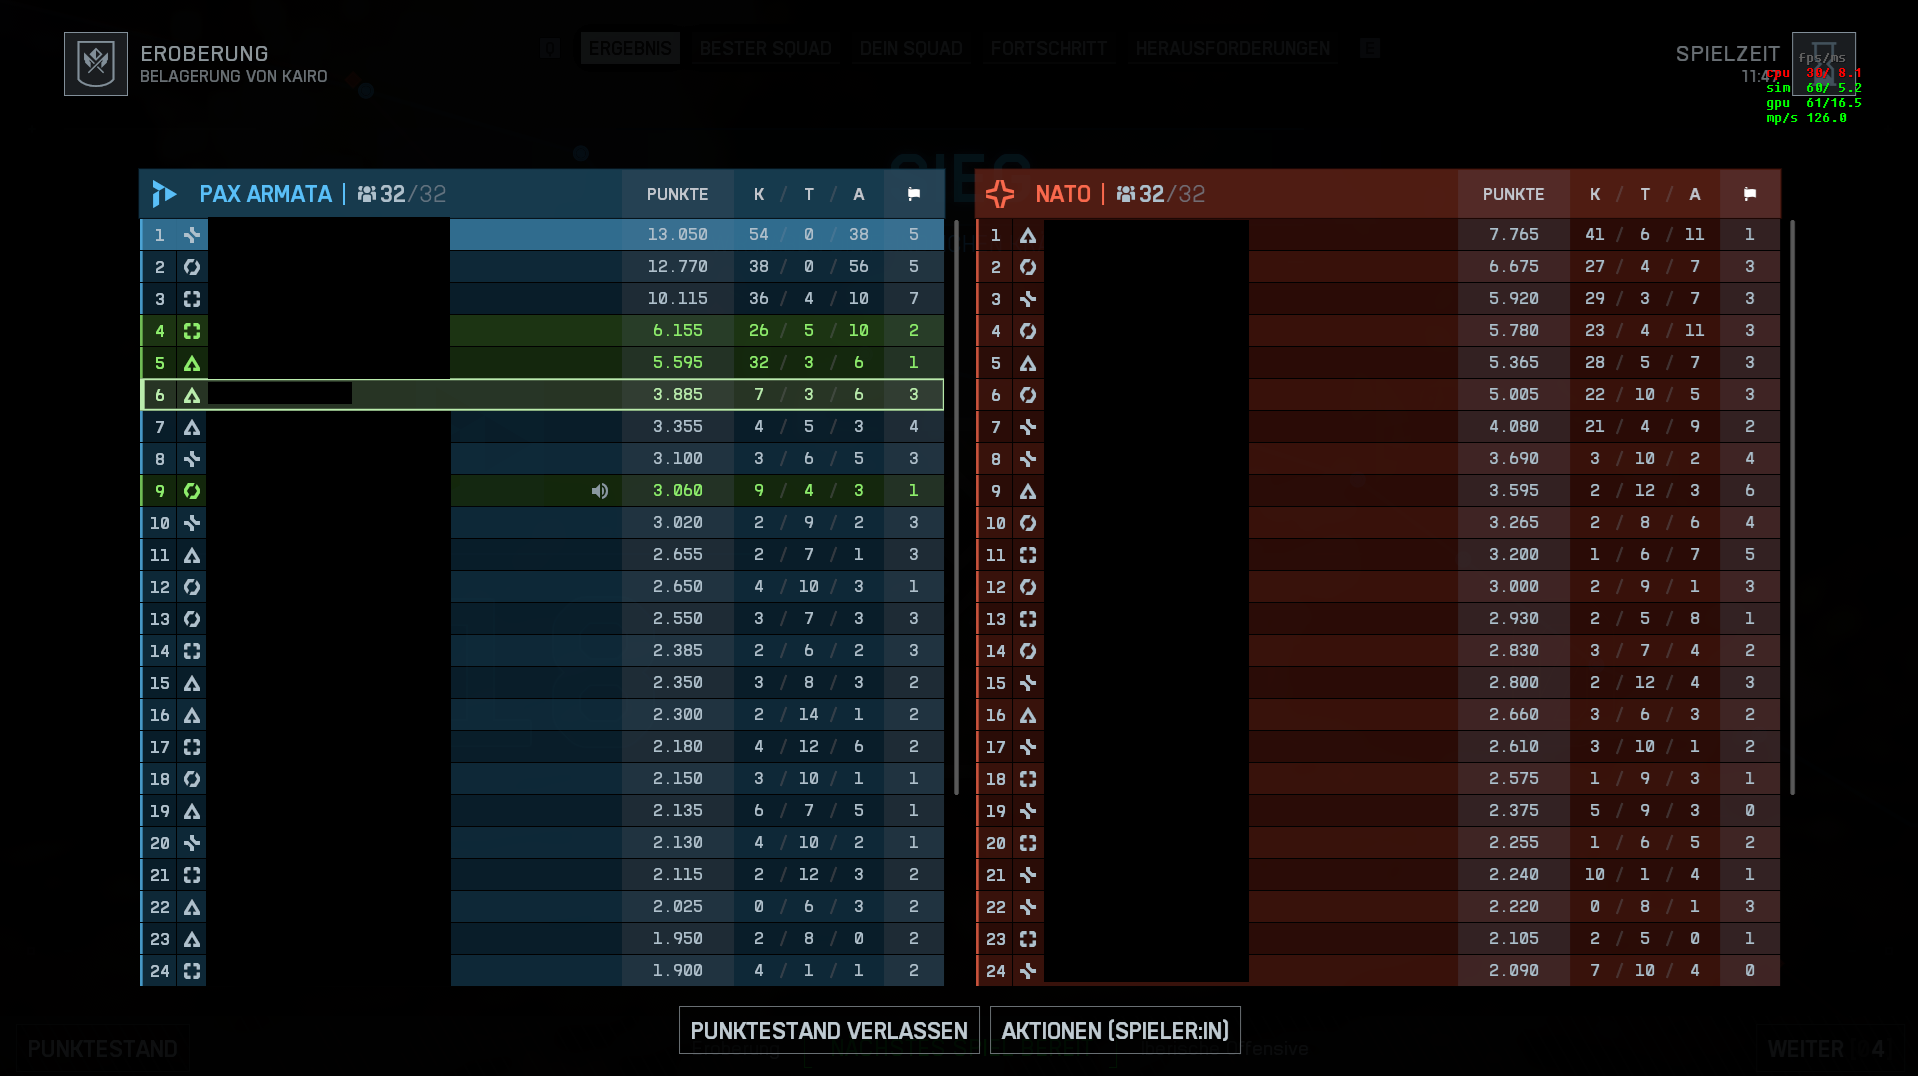The height and width of the screenshot is (1076, 1918).
Task: Click the class icon of the top PAX player
Action: [x=190, y=235]
